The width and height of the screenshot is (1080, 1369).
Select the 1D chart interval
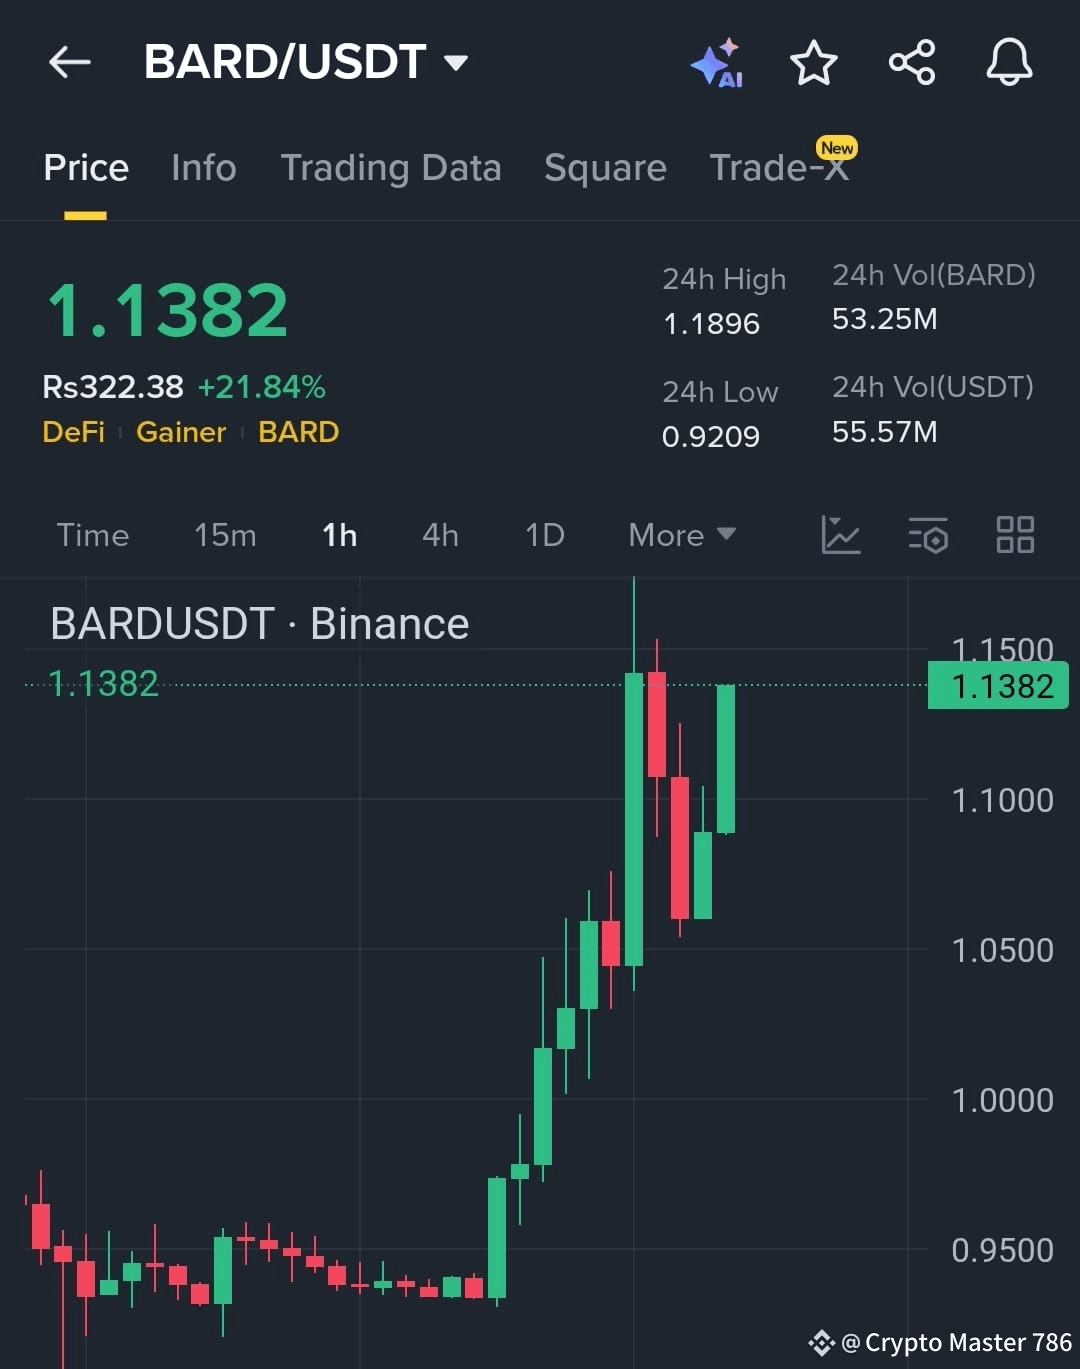pos(545,535)
